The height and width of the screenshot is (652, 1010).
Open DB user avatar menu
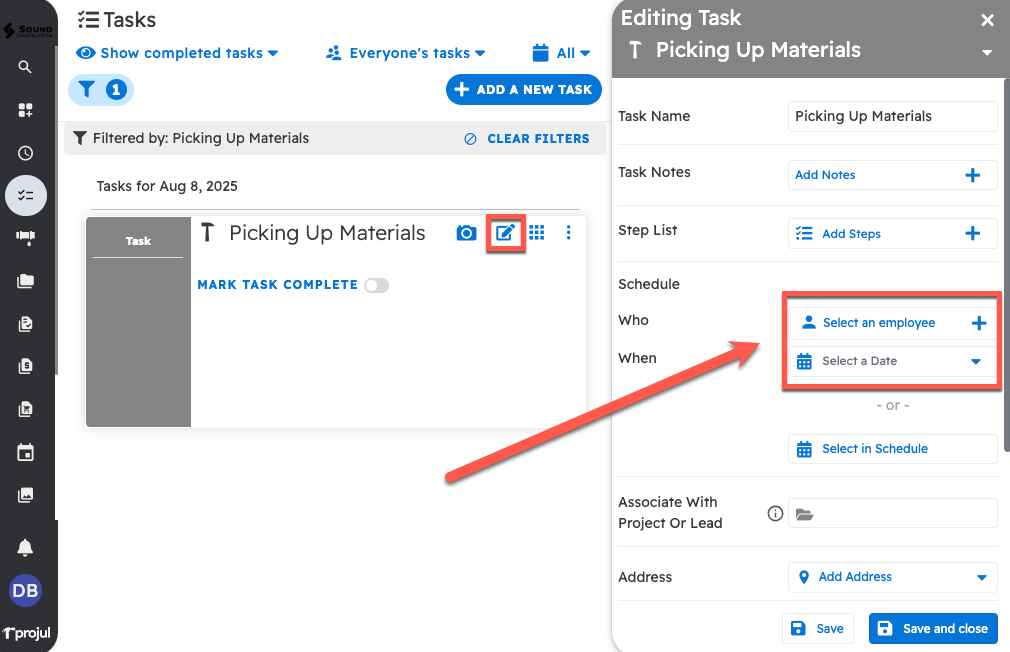(x=26, y=591)
